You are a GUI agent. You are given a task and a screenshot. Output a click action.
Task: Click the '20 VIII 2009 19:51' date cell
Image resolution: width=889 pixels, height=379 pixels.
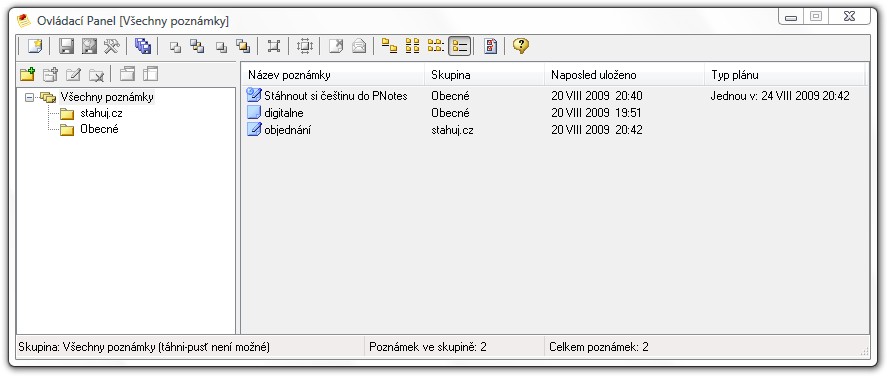(x=596, y=113)
